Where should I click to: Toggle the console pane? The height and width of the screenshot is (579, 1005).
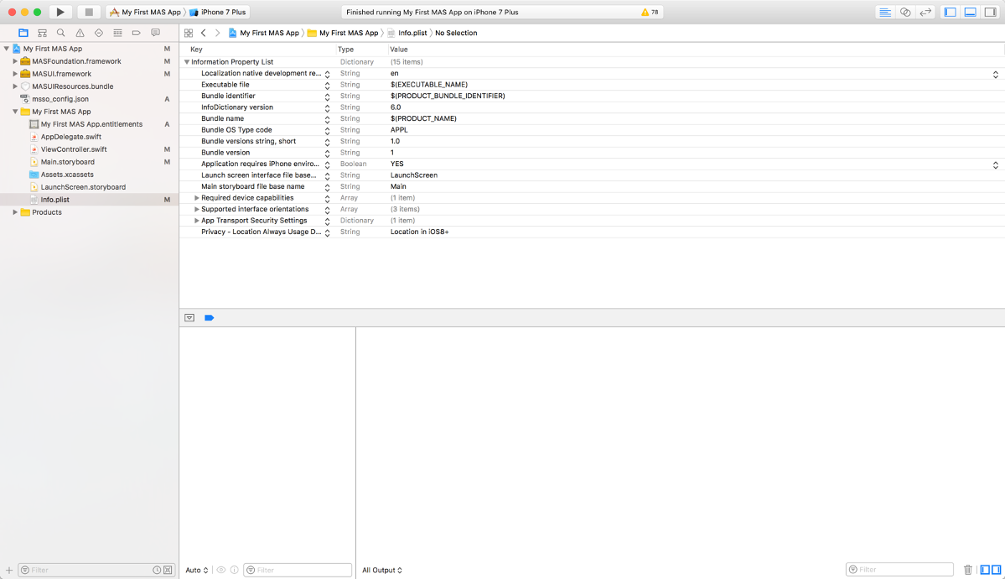(x=996, y=569)
